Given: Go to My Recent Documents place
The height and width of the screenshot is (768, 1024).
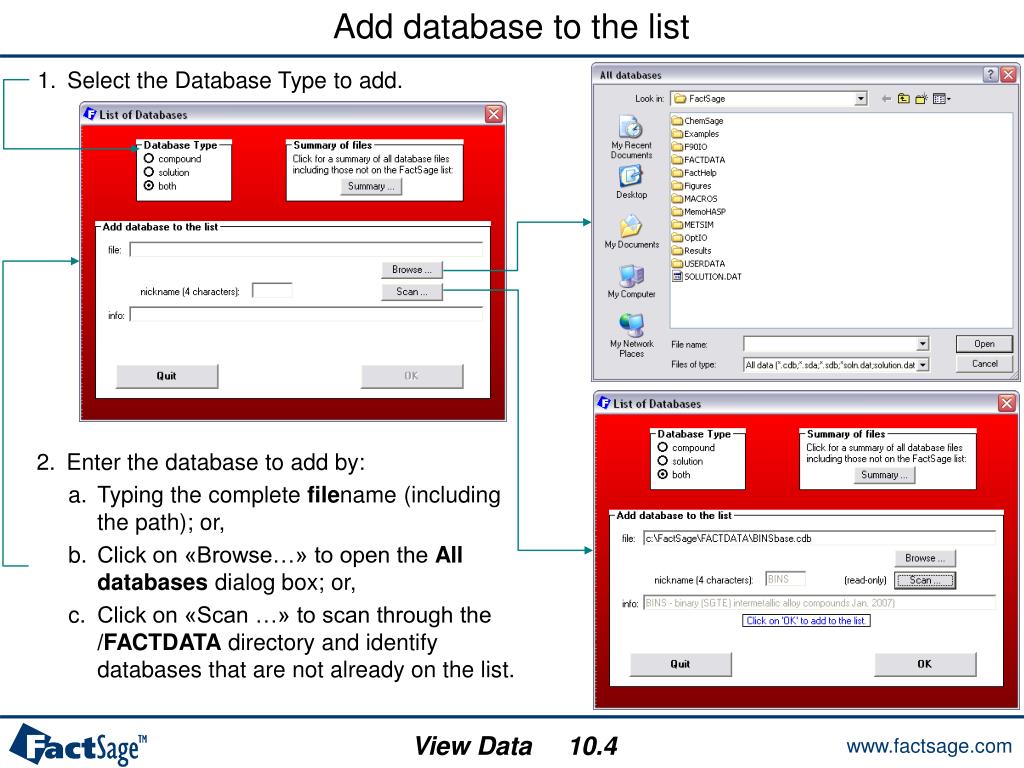Looking at the screenshot, I should point(631,137).
